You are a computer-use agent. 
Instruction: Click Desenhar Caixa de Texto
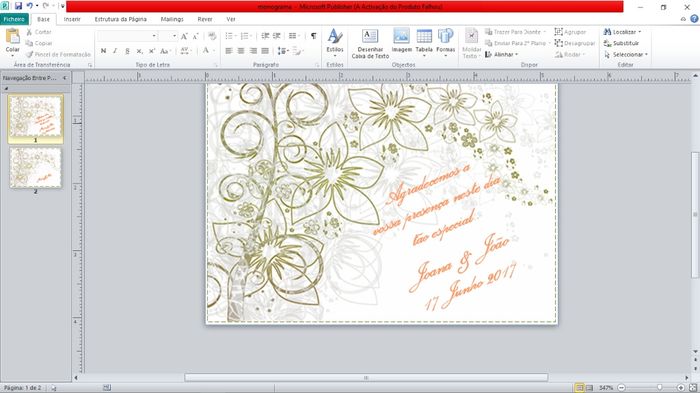tap(370, 44)
